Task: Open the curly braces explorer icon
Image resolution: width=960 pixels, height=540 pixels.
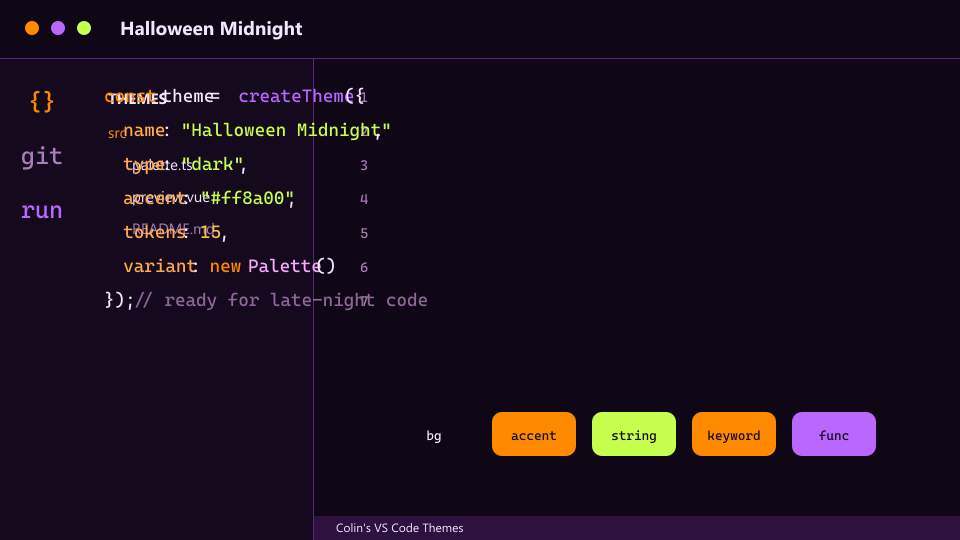Action: coord(42,102)
